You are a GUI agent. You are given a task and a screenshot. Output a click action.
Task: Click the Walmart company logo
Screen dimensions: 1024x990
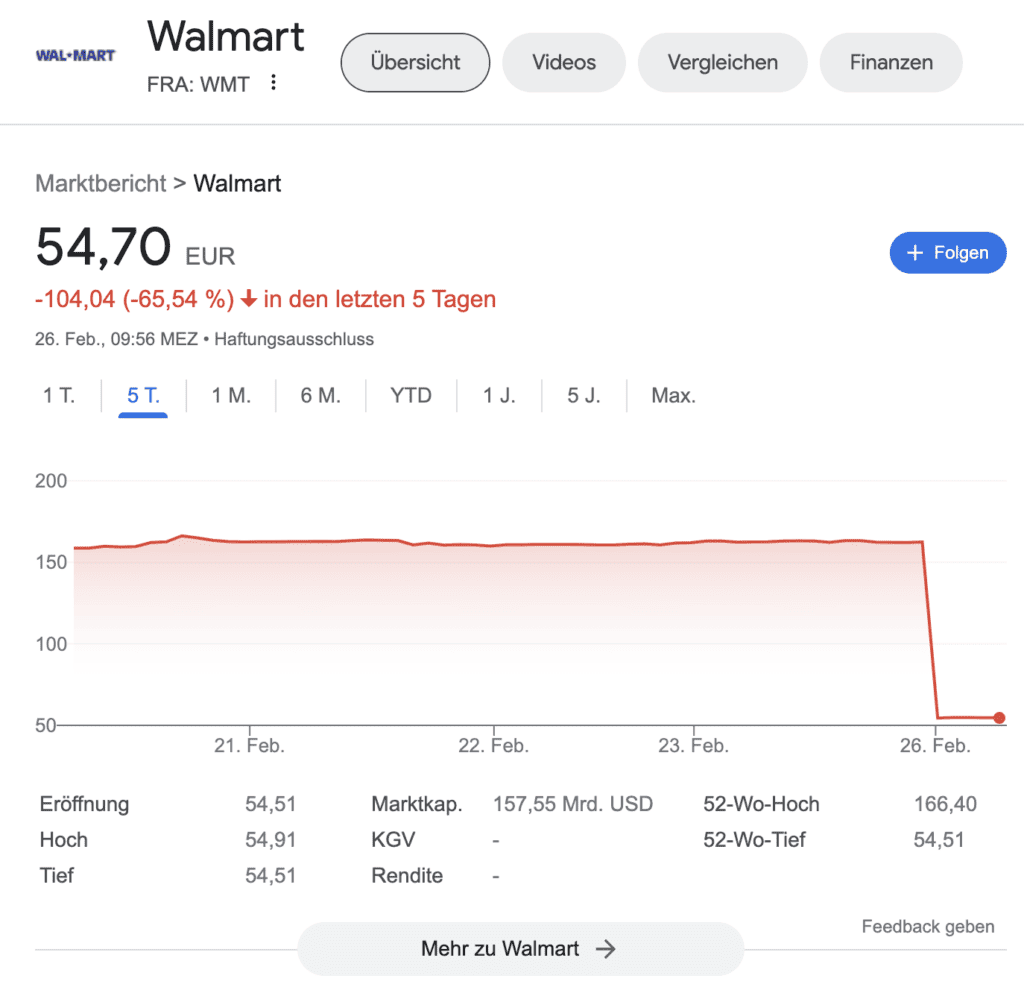click(x=75, y=55)
